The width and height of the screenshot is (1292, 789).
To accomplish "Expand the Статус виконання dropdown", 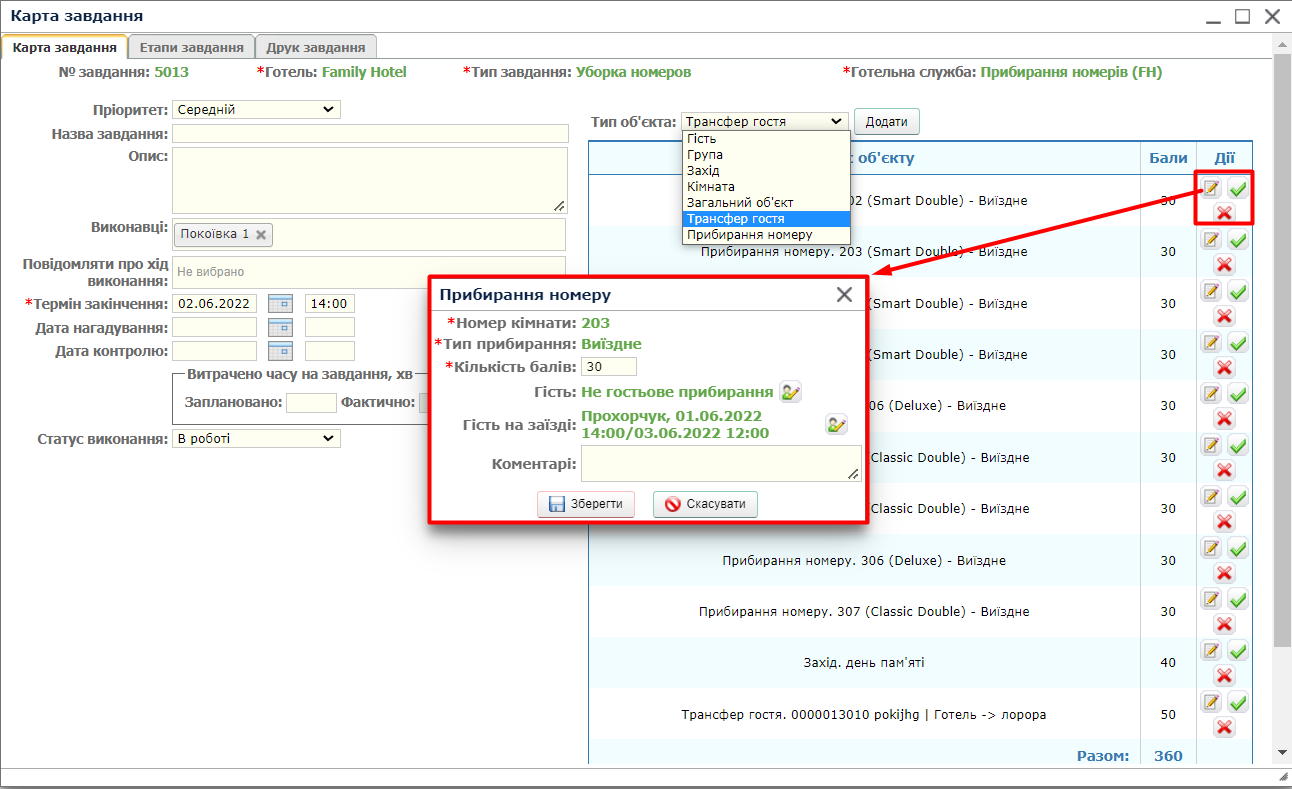I will pos(256,438).
